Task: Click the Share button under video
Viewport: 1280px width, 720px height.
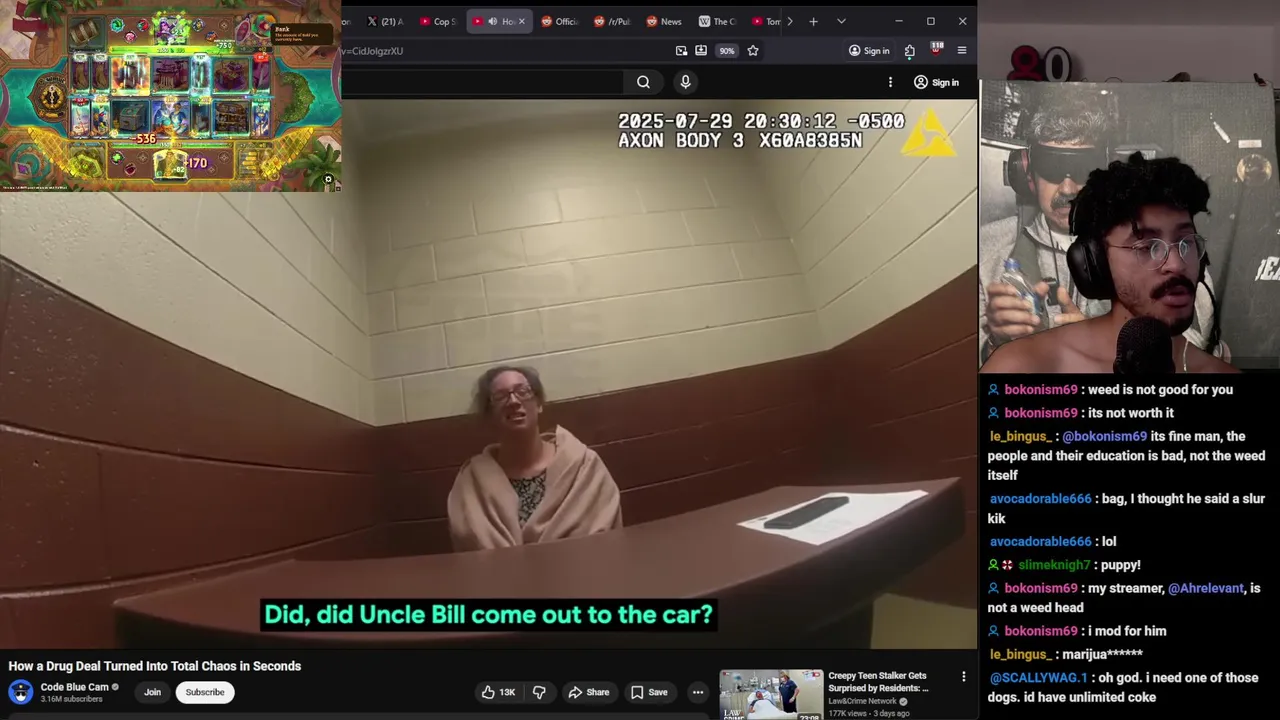Action: pyautogui.click(x=588, y=692)
